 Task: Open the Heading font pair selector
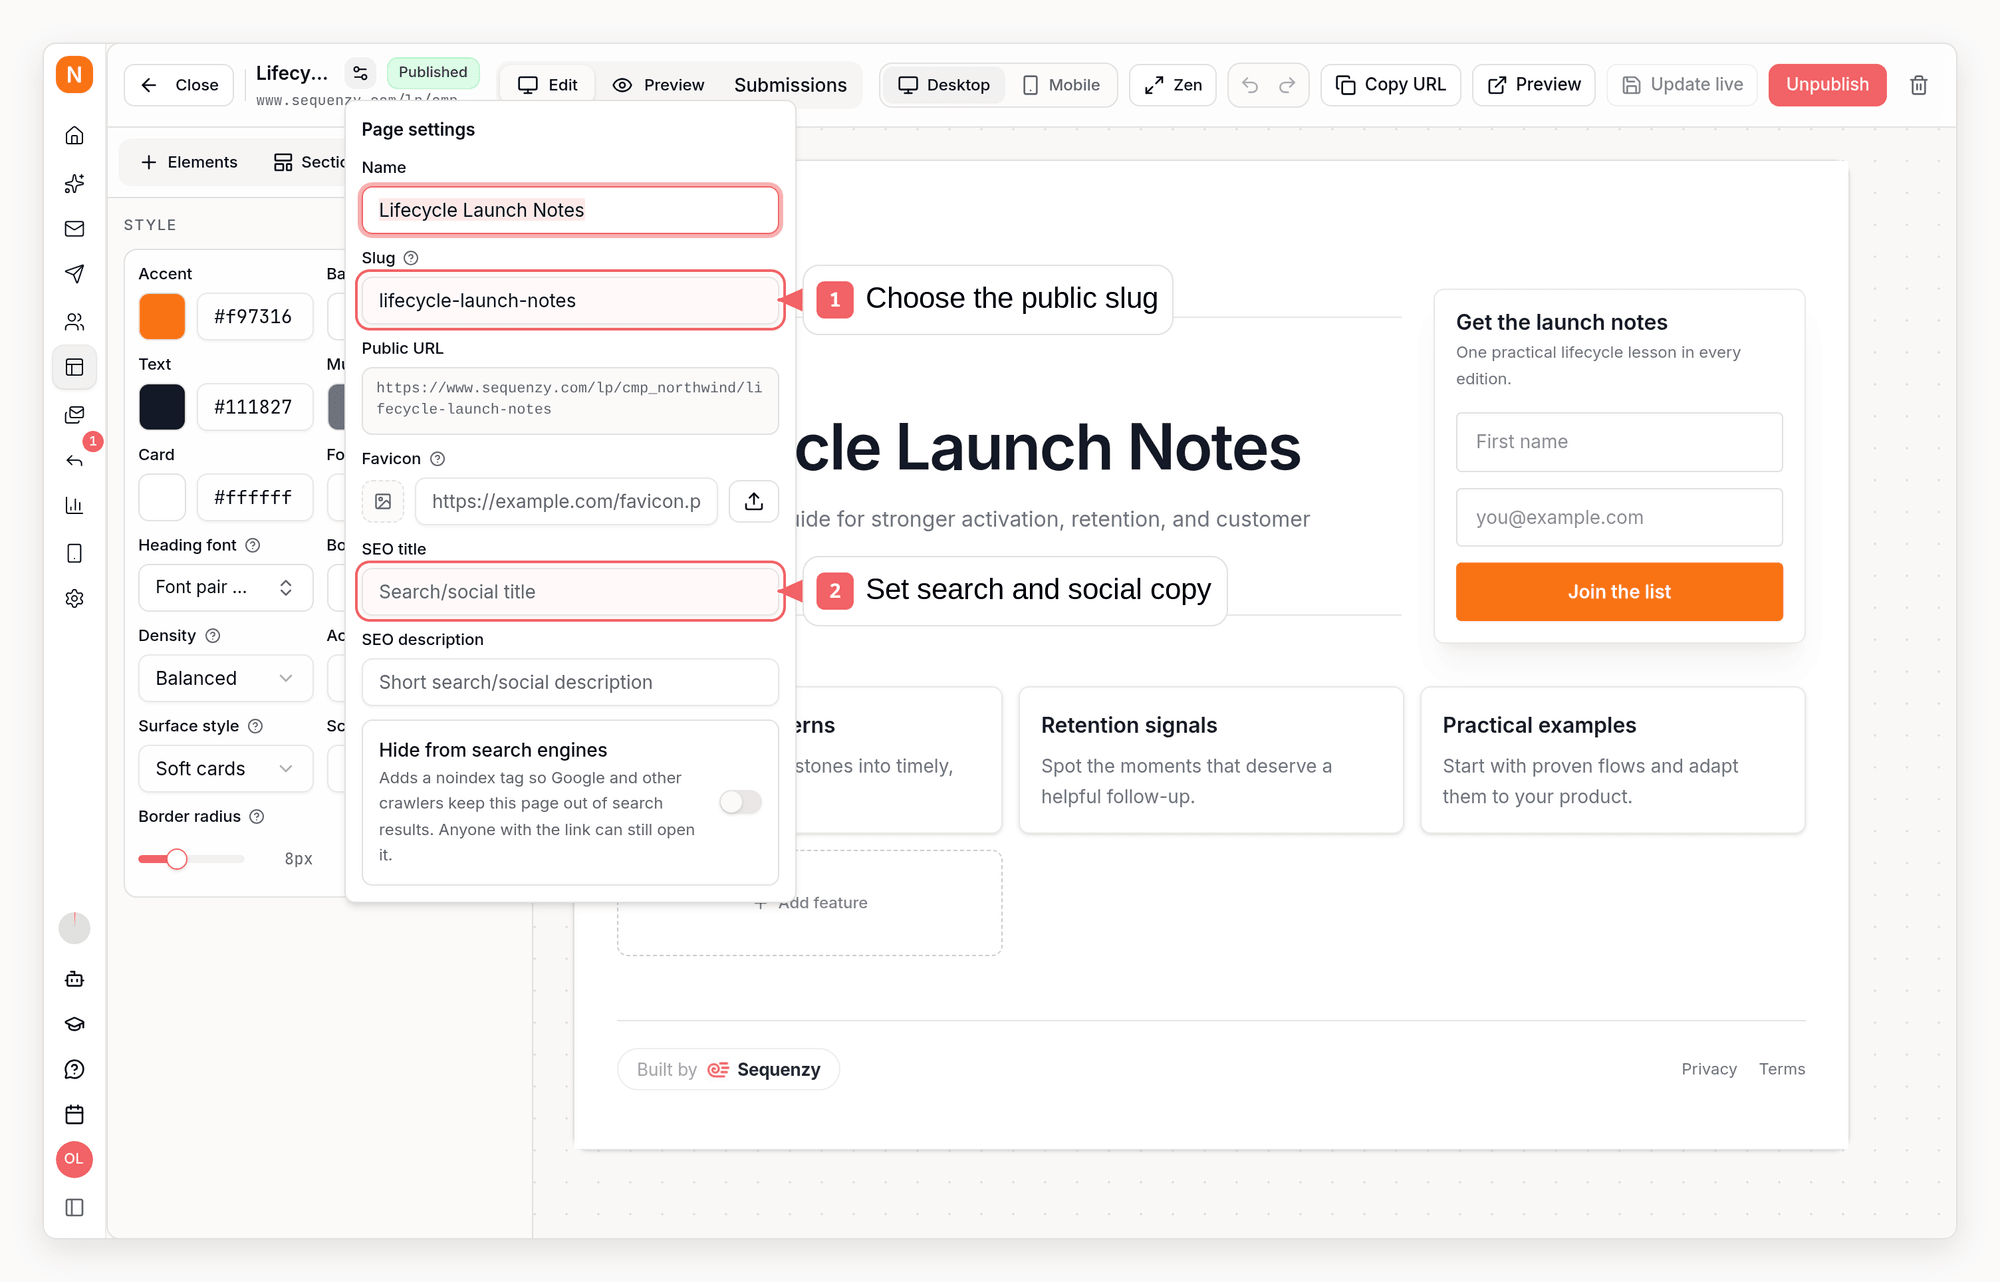coord(225,587)
